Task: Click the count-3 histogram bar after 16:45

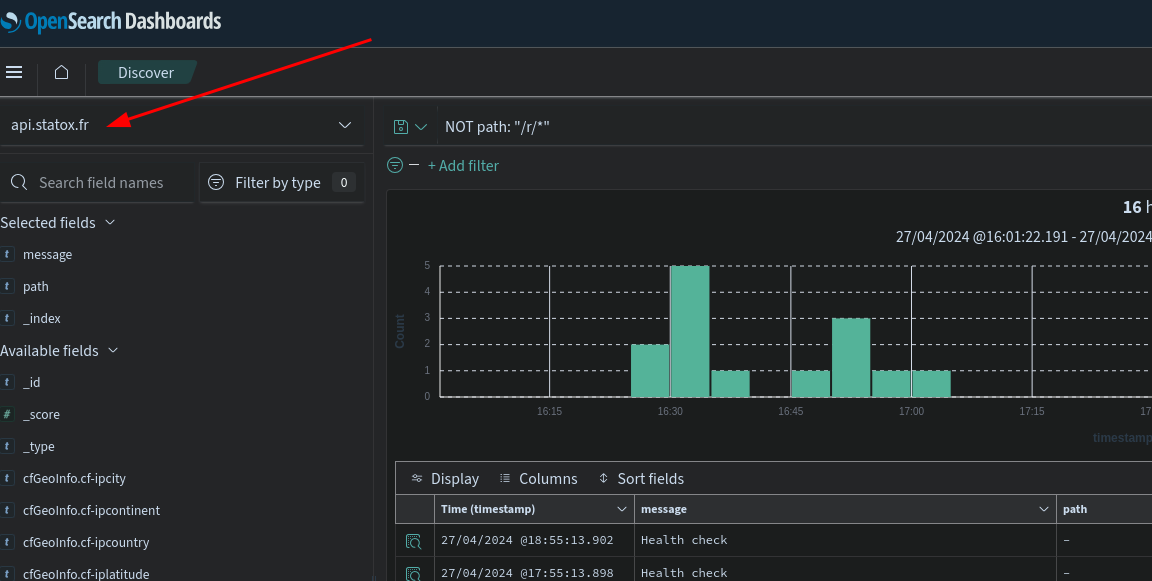Action: pyautogui.click(x=851, y=358)
